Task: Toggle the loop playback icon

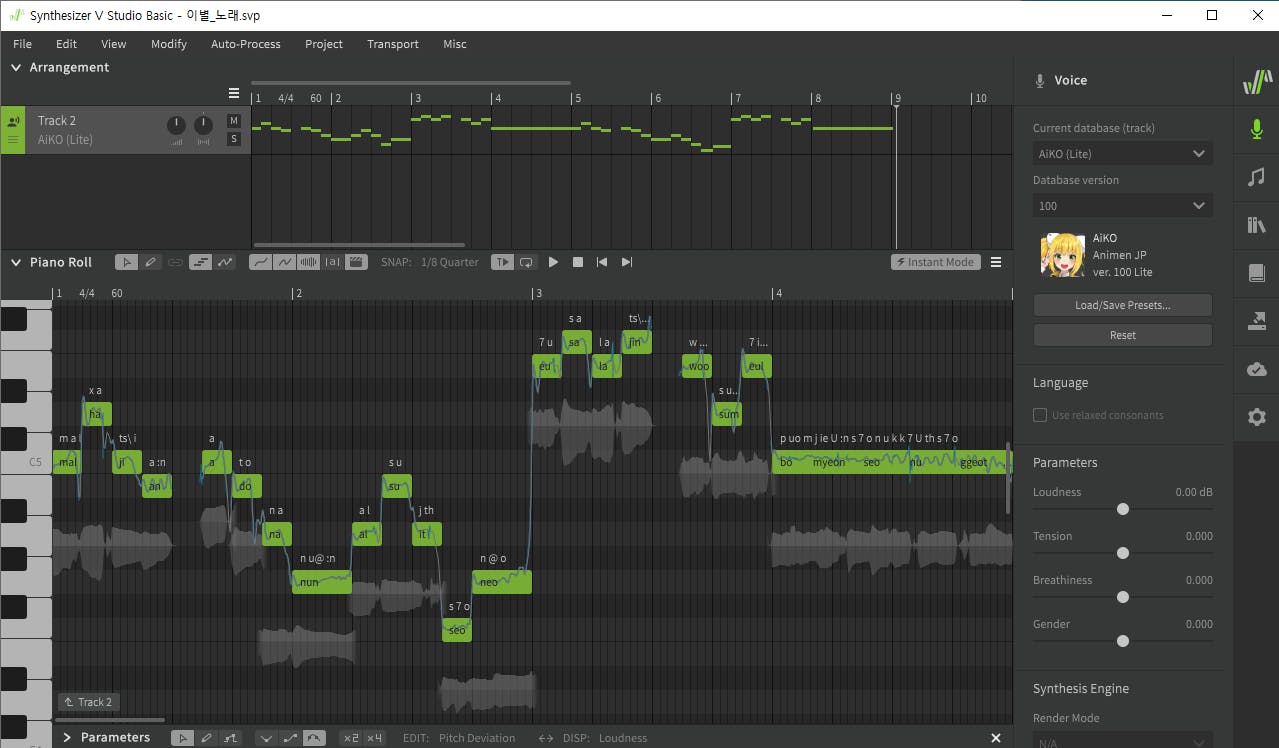Action: [x=526, y=262]
